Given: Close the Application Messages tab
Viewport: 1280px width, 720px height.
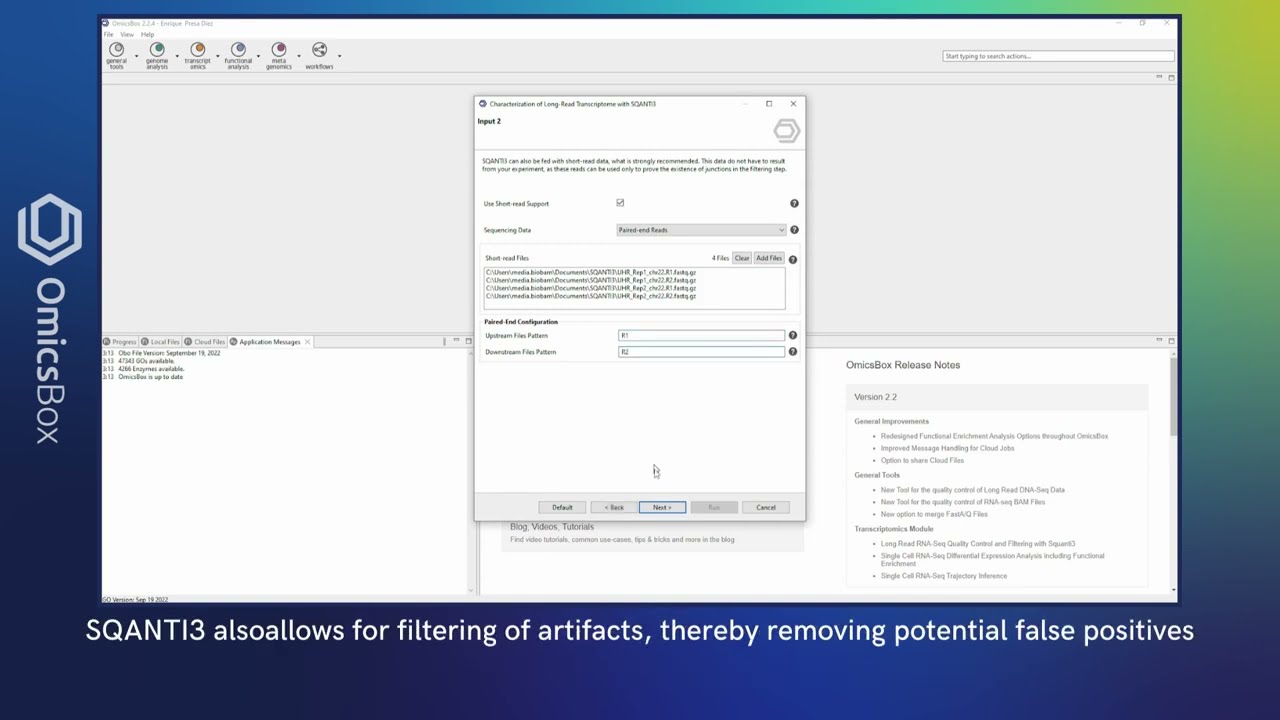Looking at the screenshot, I should 307,342.
